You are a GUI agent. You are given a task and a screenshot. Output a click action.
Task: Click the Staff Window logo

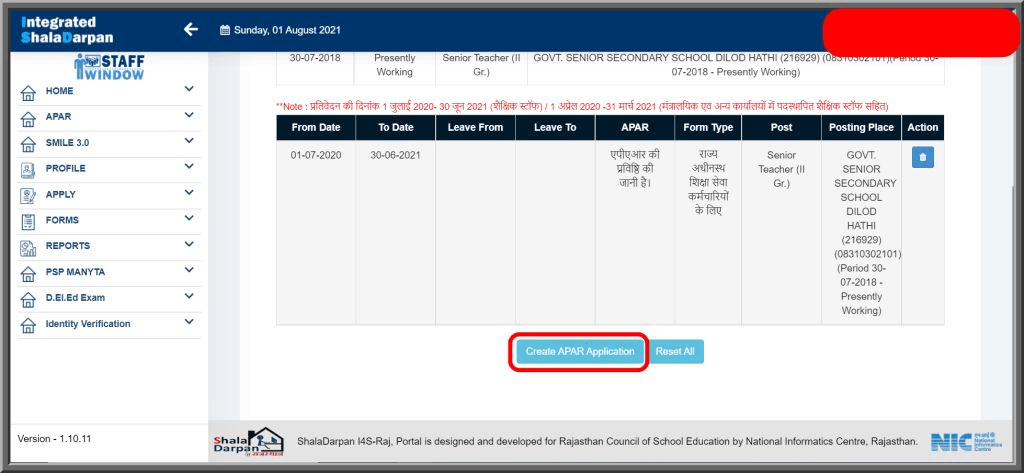(x=109, y=67)
